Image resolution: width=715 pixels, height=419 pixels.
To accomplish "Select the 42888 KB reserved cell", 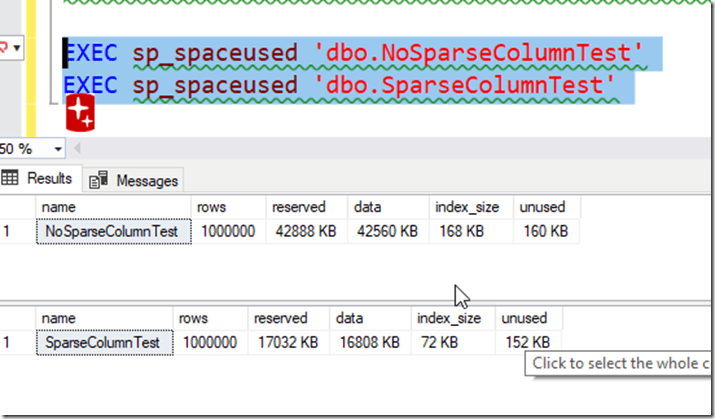I will [x=307, y=231].
